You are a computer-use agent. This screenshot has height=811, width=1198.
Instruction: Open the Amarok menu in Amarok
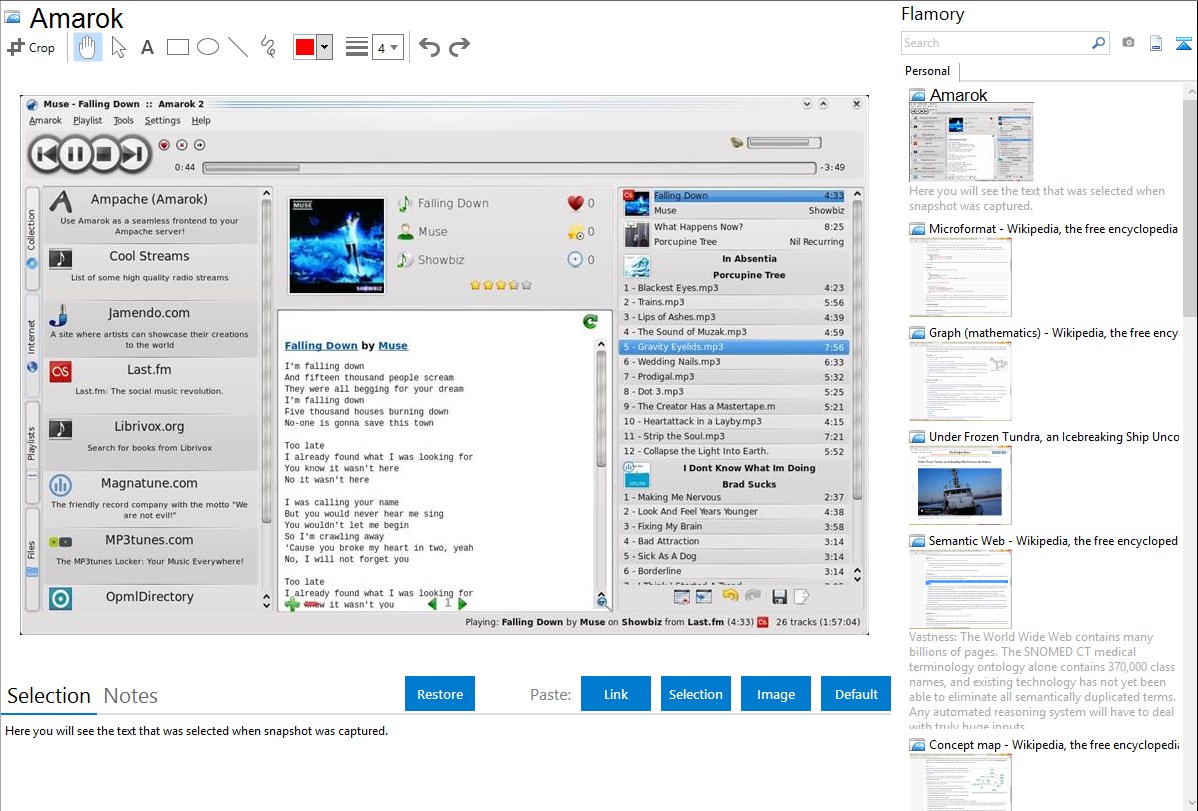point(45,121)
